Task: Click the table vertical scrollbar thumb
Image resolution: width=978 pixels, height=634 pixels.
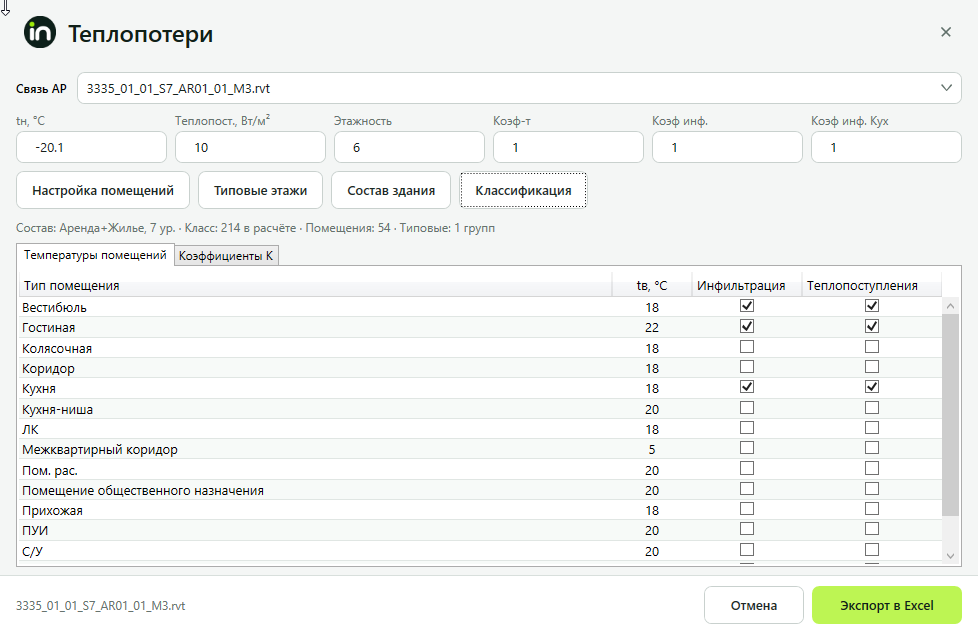Action: coord(950,415)
